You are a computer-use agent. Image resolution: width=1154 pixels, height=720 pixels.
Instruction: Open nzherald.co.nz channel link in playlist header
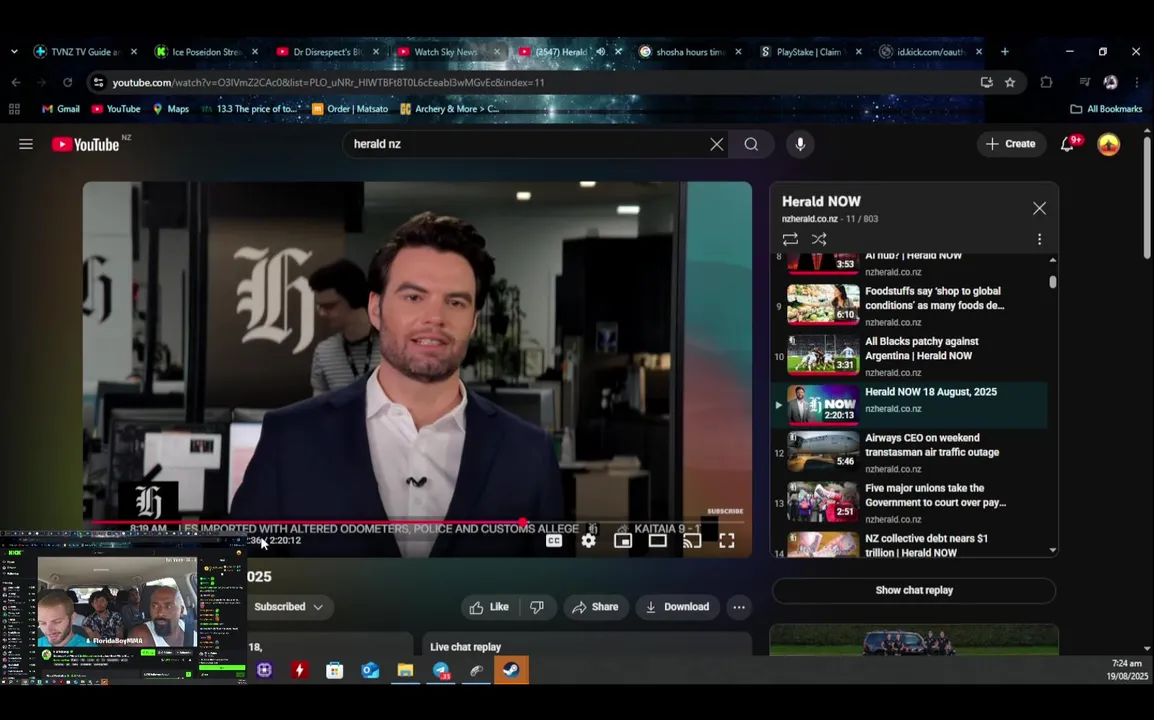(809, 219)
